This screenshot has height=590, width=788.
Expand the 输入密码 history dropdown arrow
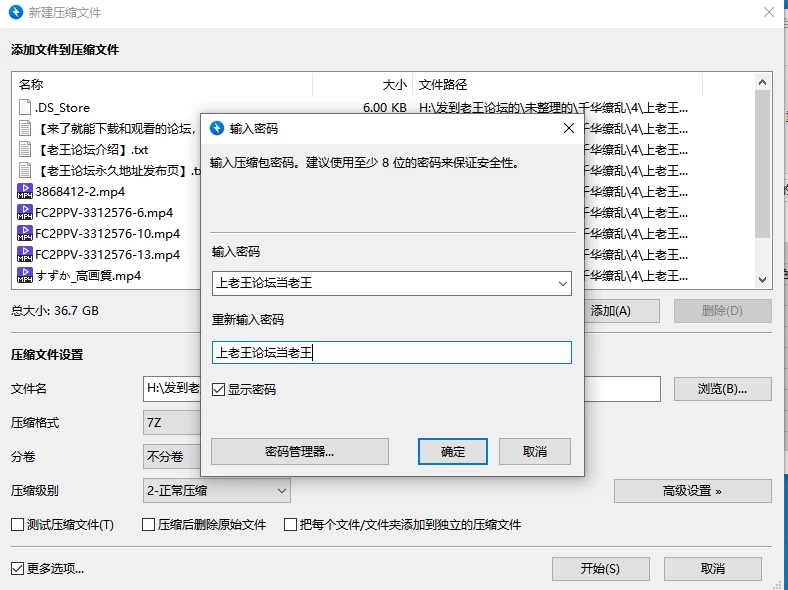[x=563, y=283]
